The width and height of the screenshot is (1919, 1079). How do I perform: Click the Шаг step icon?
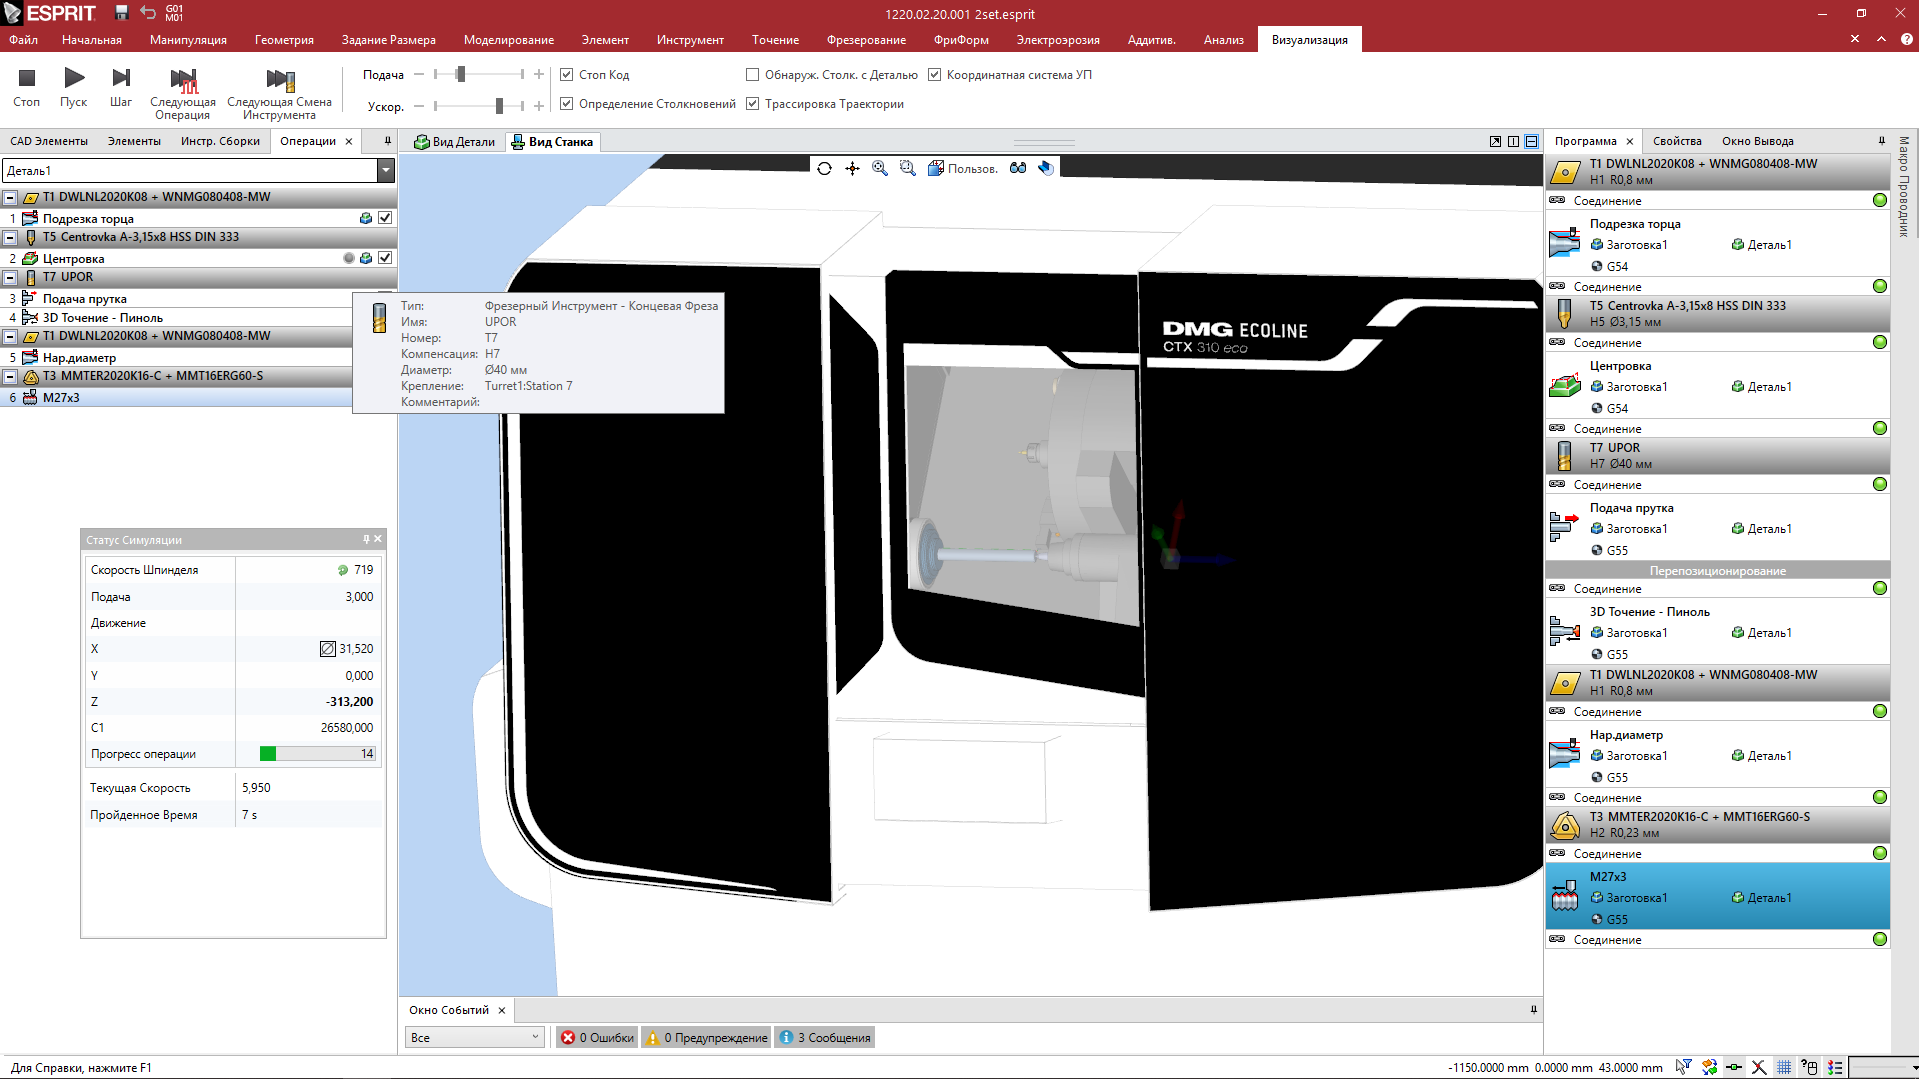click(121, 78)
